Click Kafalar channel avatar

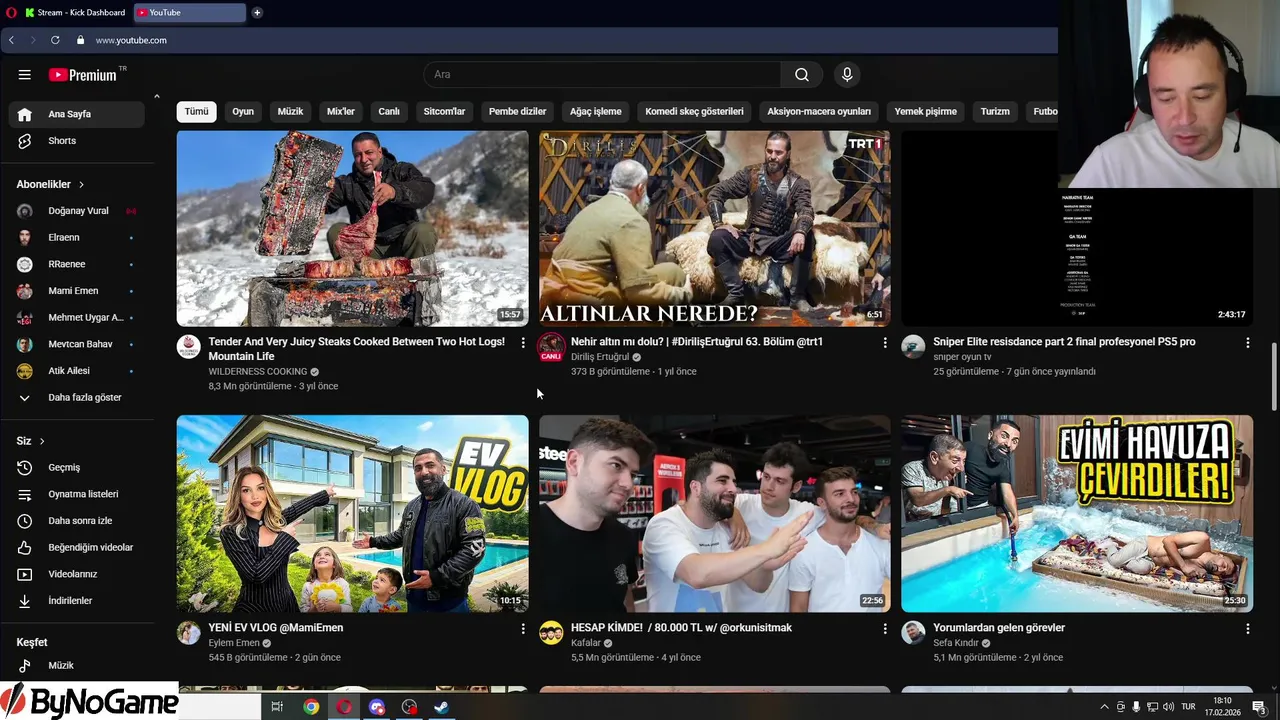pyautogui.click(x=551, y=633)
